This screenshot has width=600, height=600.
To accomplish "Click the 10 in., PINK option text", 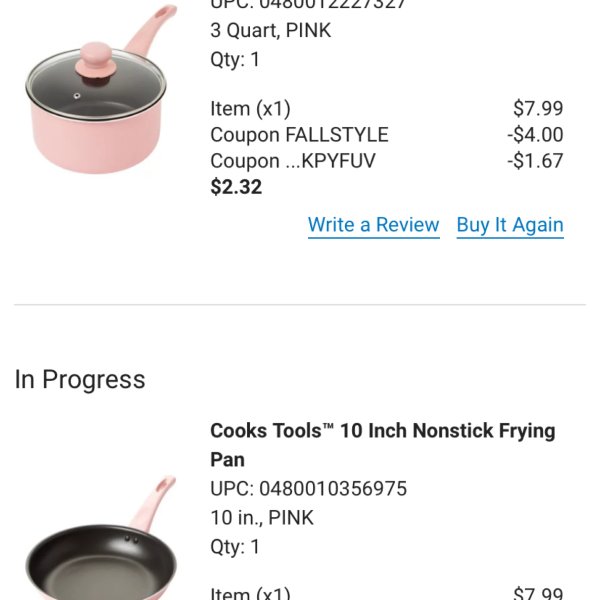I will [x=262, y=517].
